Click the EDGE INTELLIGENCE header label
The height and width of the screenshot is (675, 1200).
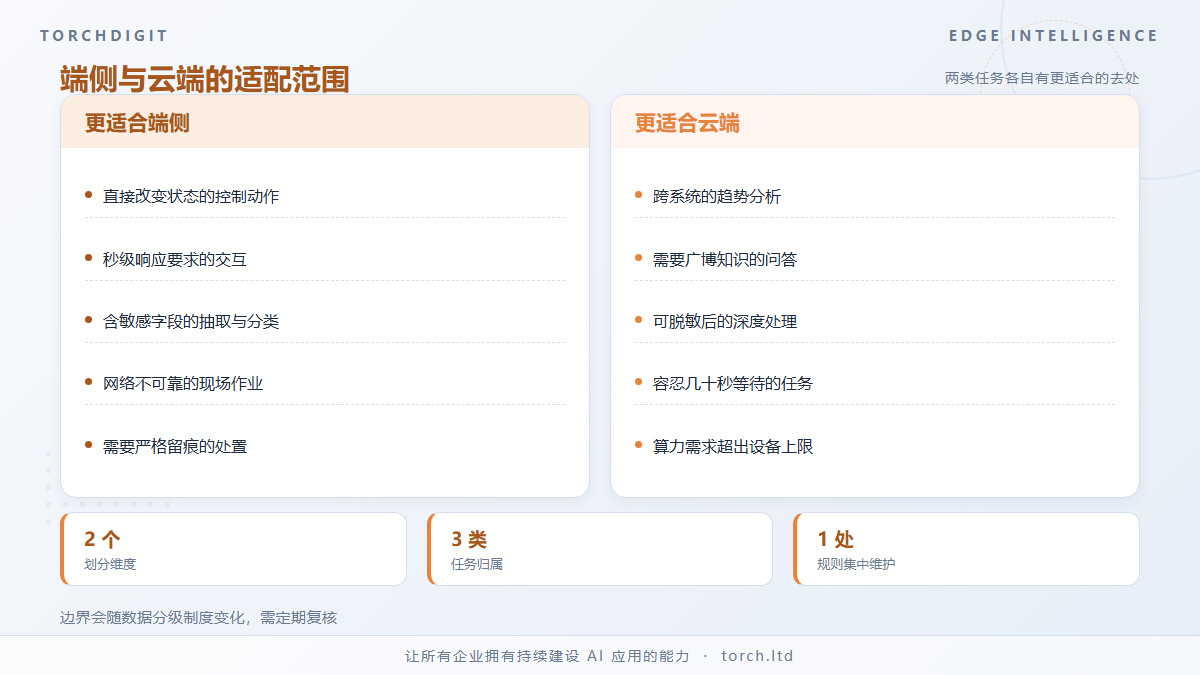(1054, 36)
